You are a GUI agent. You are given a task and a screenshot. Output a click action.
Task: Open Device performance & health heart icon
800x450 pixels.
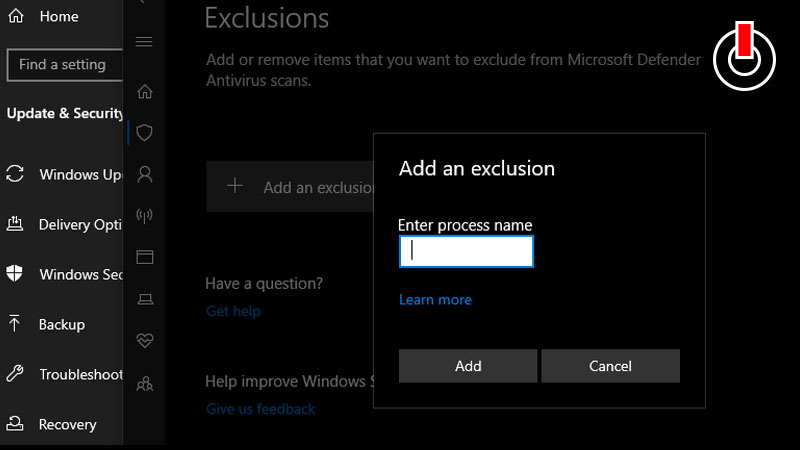(x=145, y=340)
